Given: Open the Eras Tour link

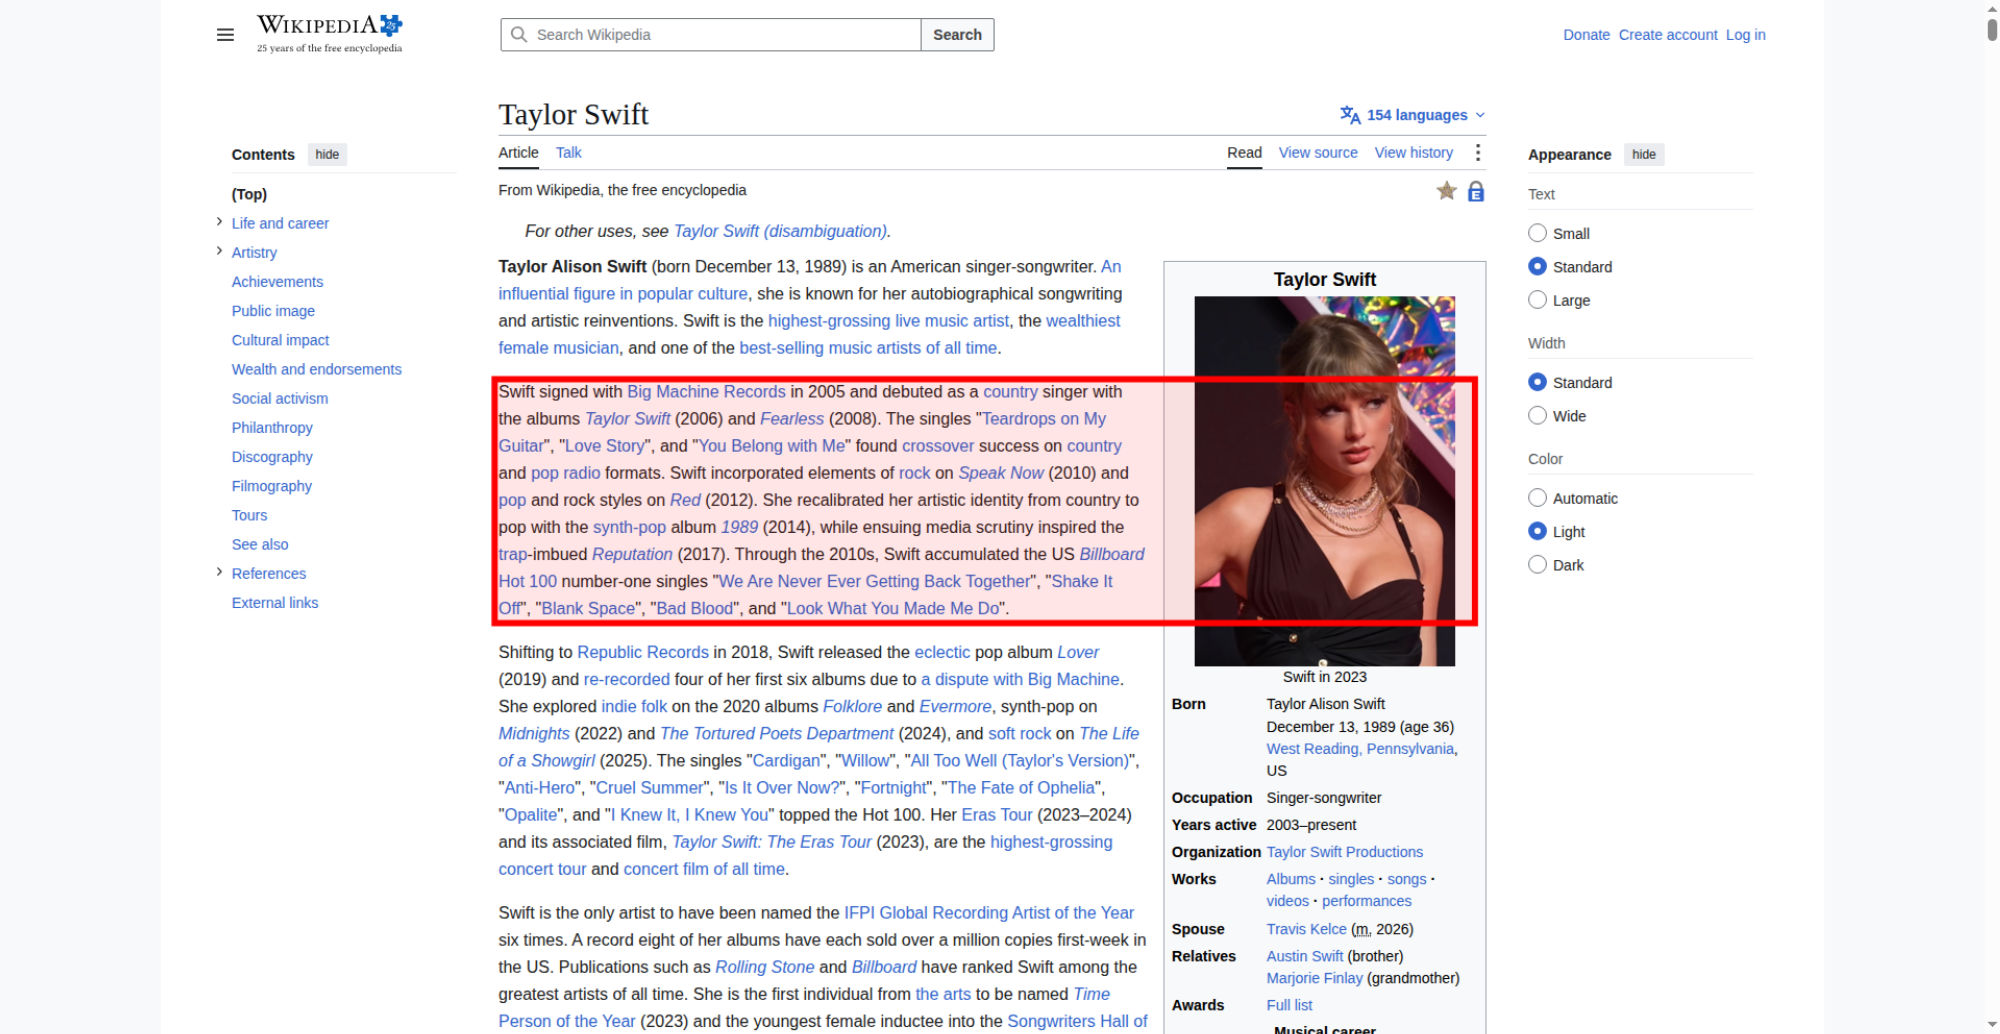Looking at the screenshot, I should pos(996,815).
